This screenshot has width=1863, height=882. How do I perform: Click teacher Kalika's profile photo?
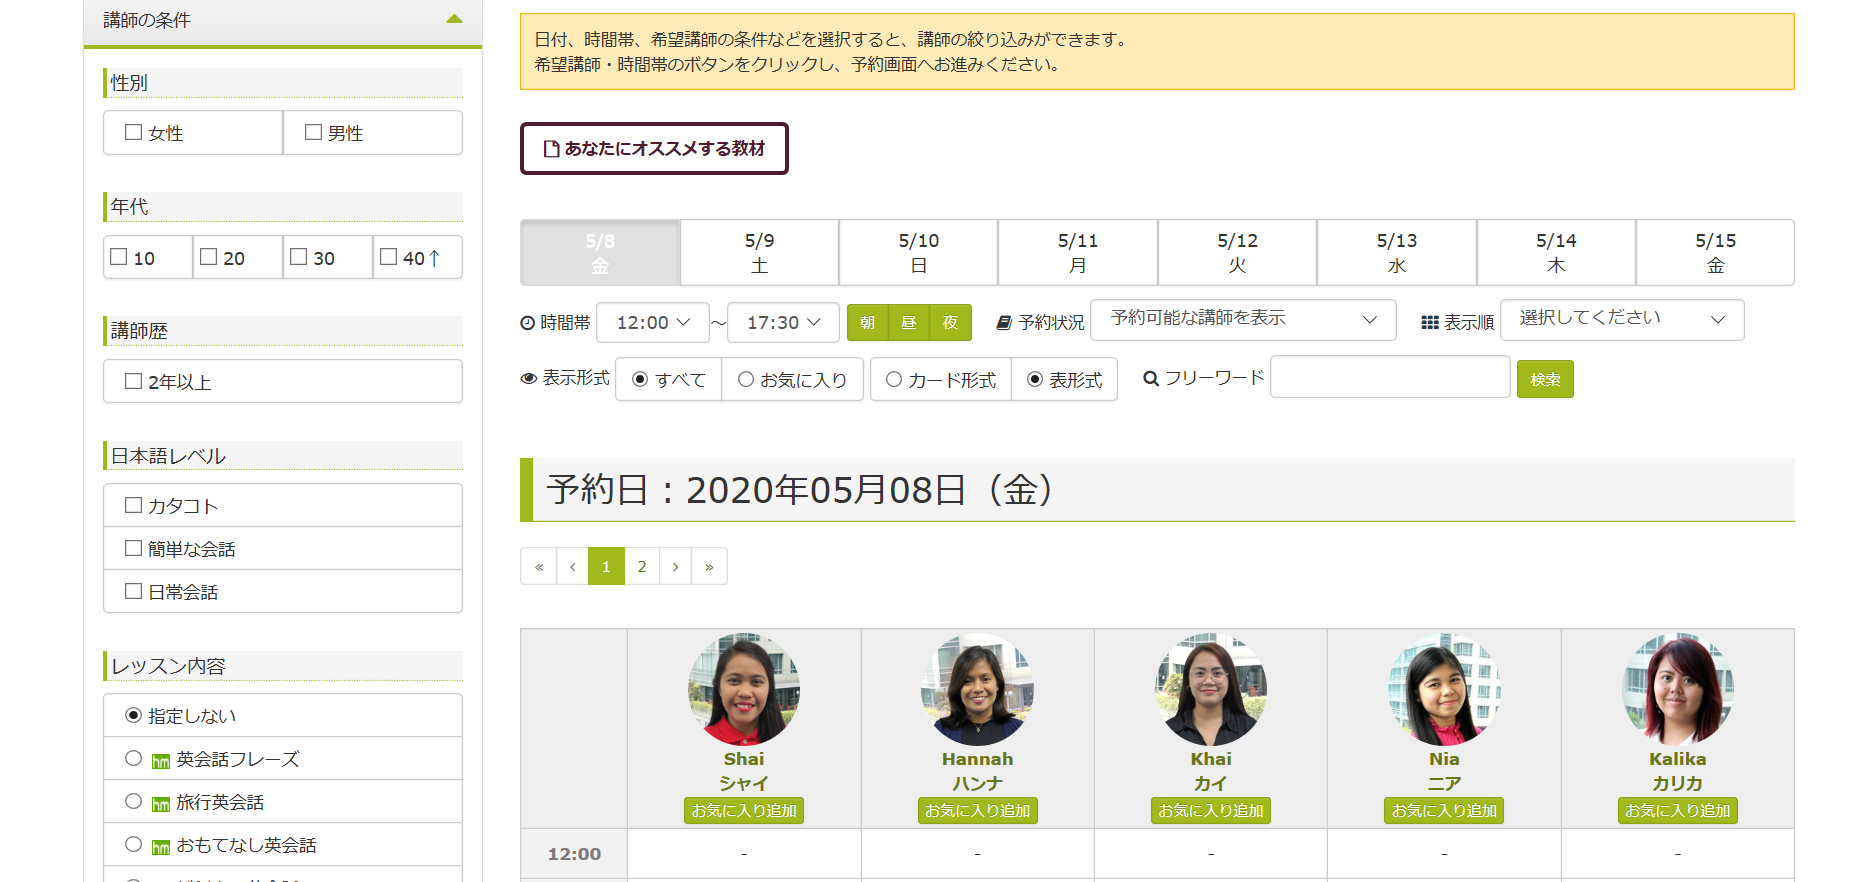pyautogui.click(x=1677, y=689)
